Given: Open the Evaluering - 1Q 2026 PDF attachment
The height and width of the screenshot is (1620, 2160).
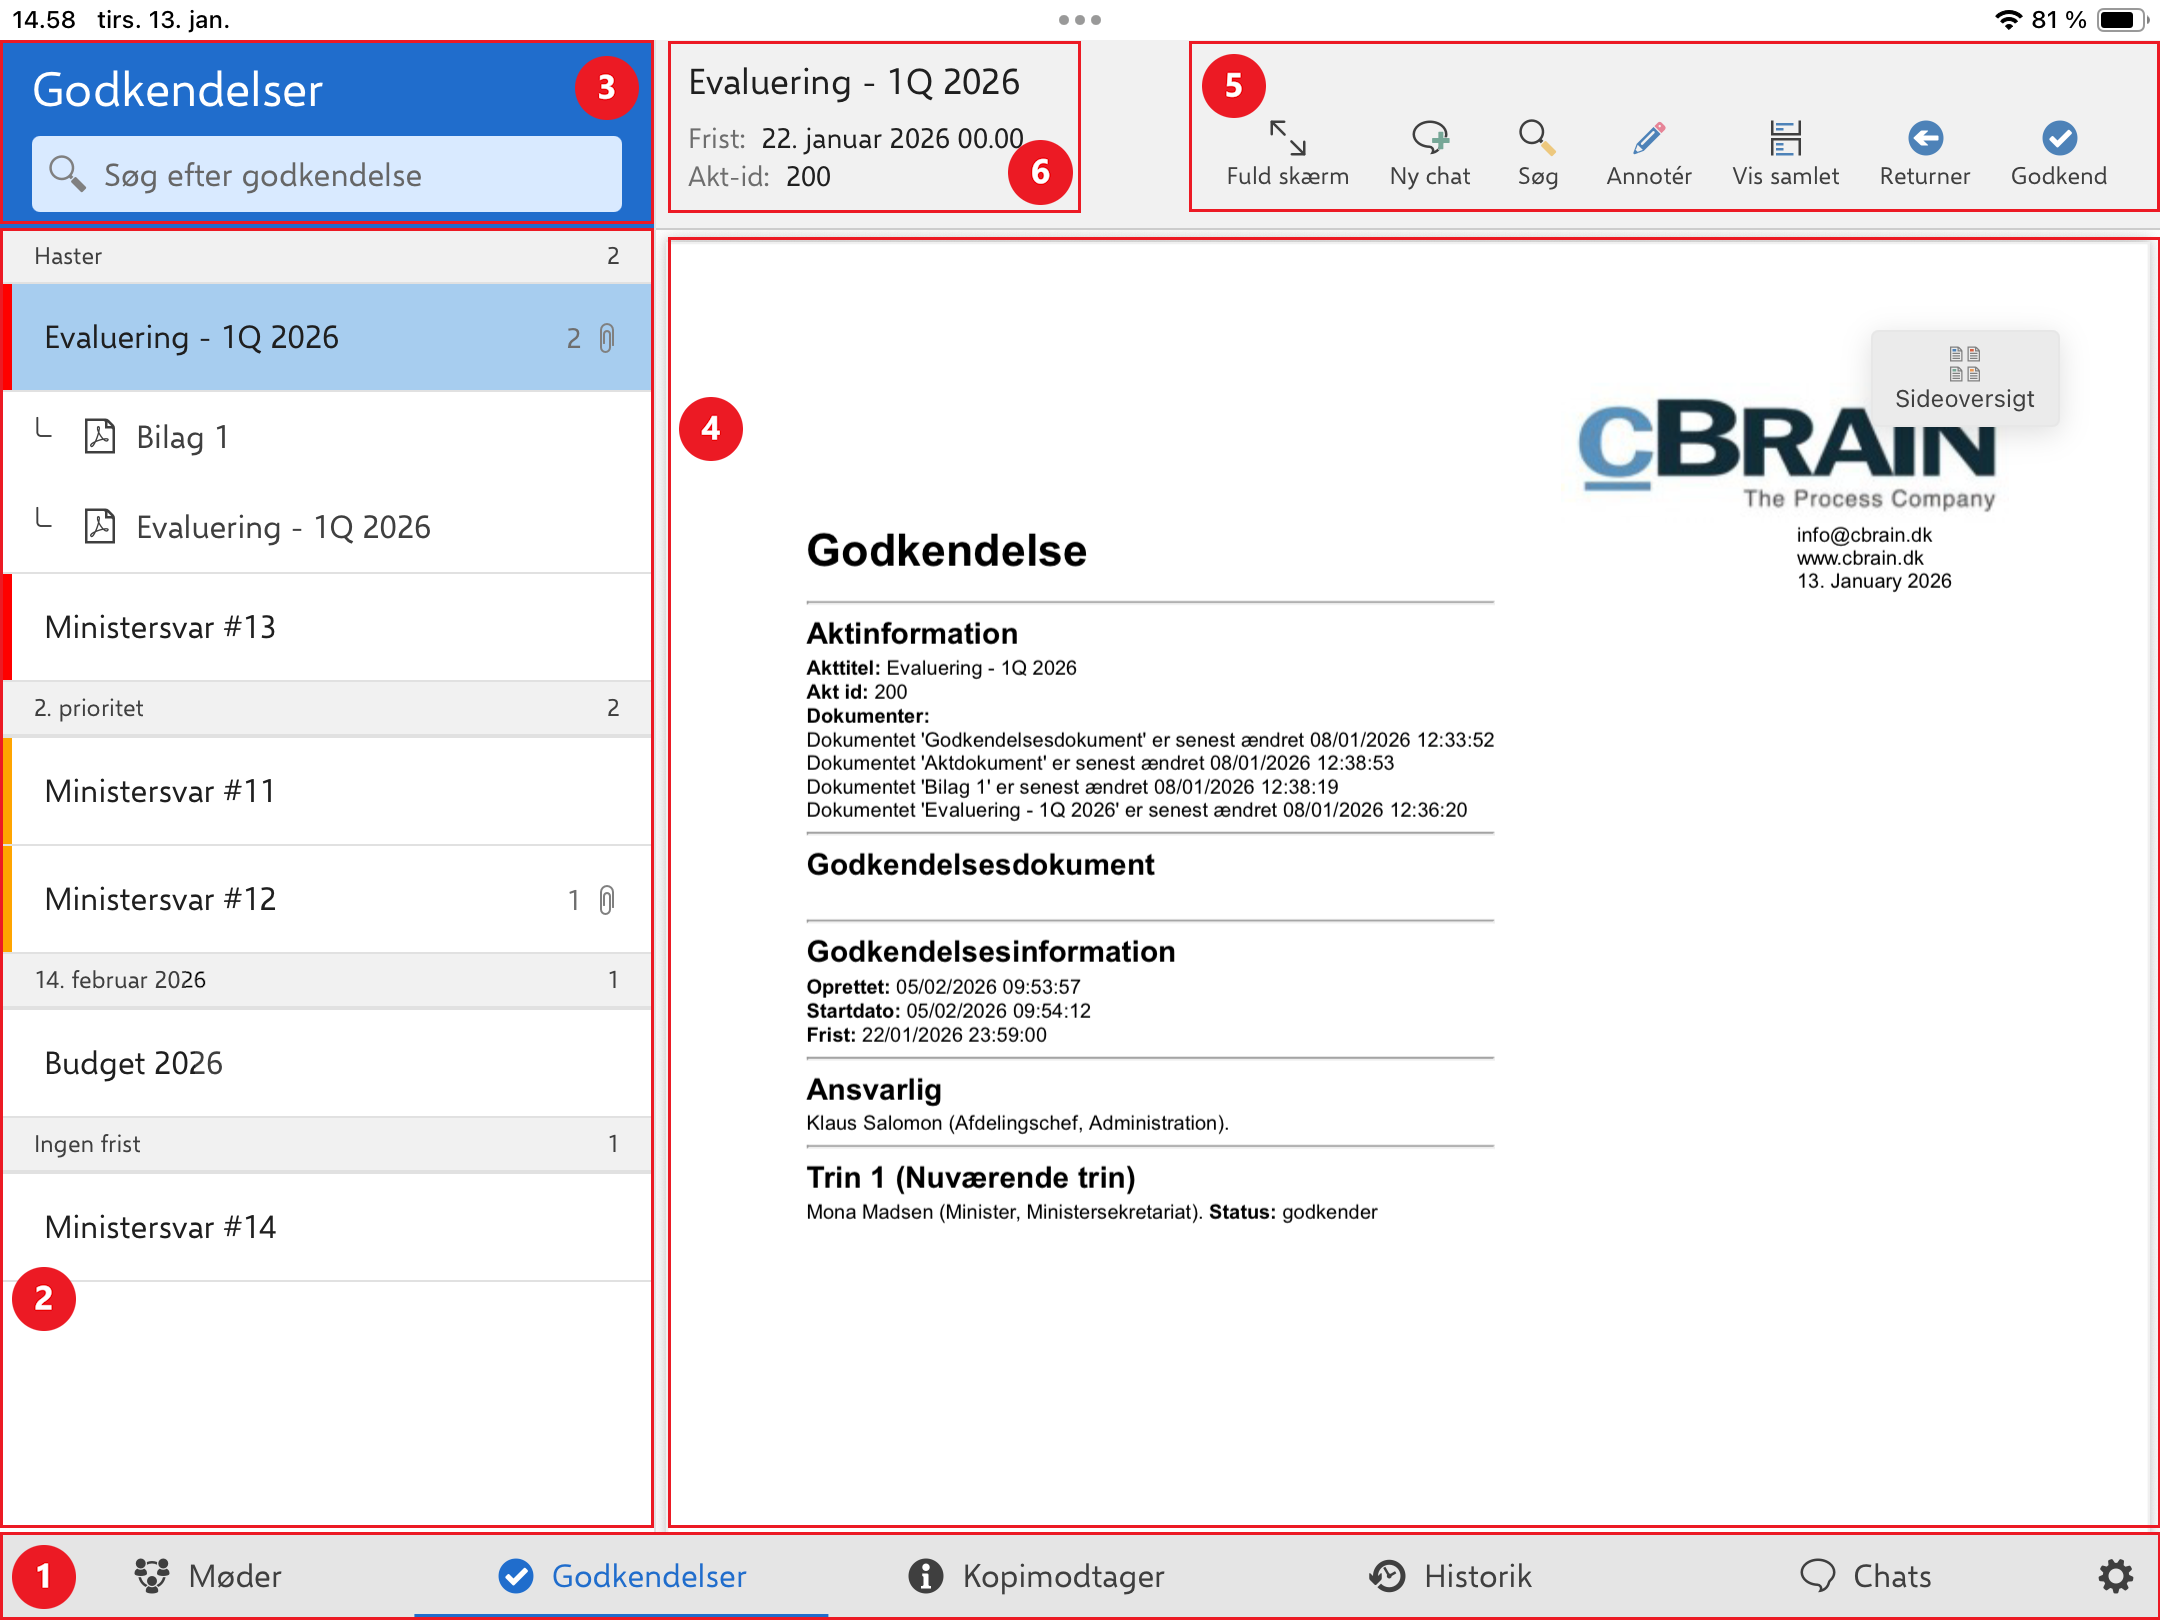Looking at the screenshot, I should (328, 527).
